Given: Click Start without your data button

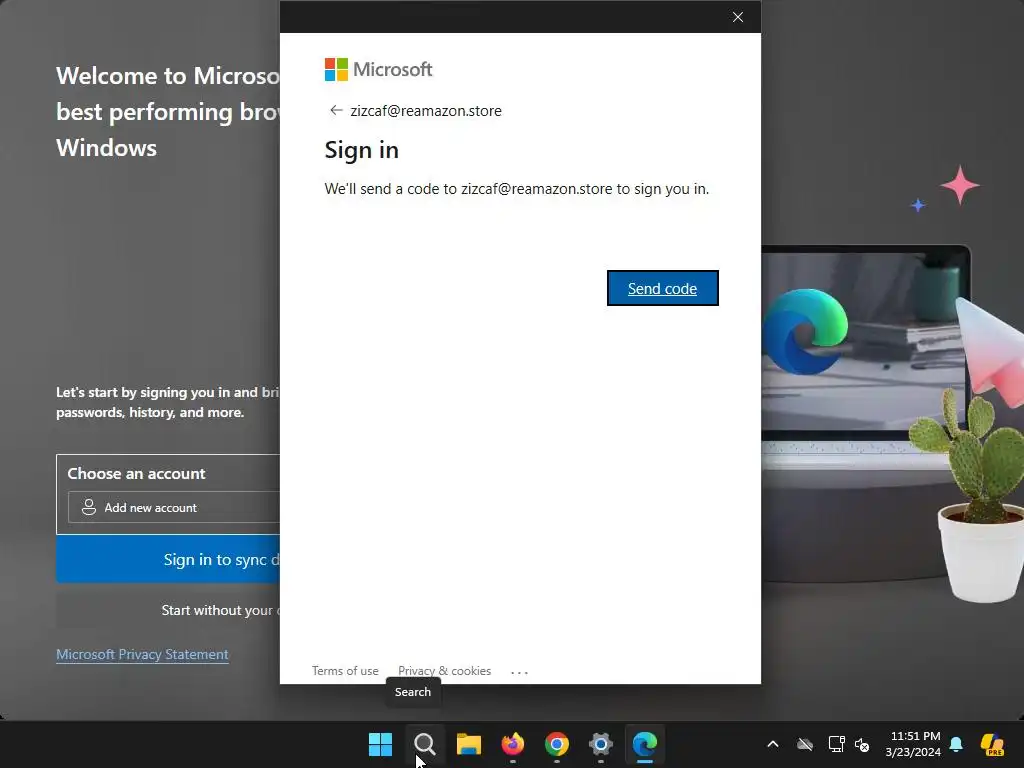Looking at the screenshot, I should pos(168,610).
